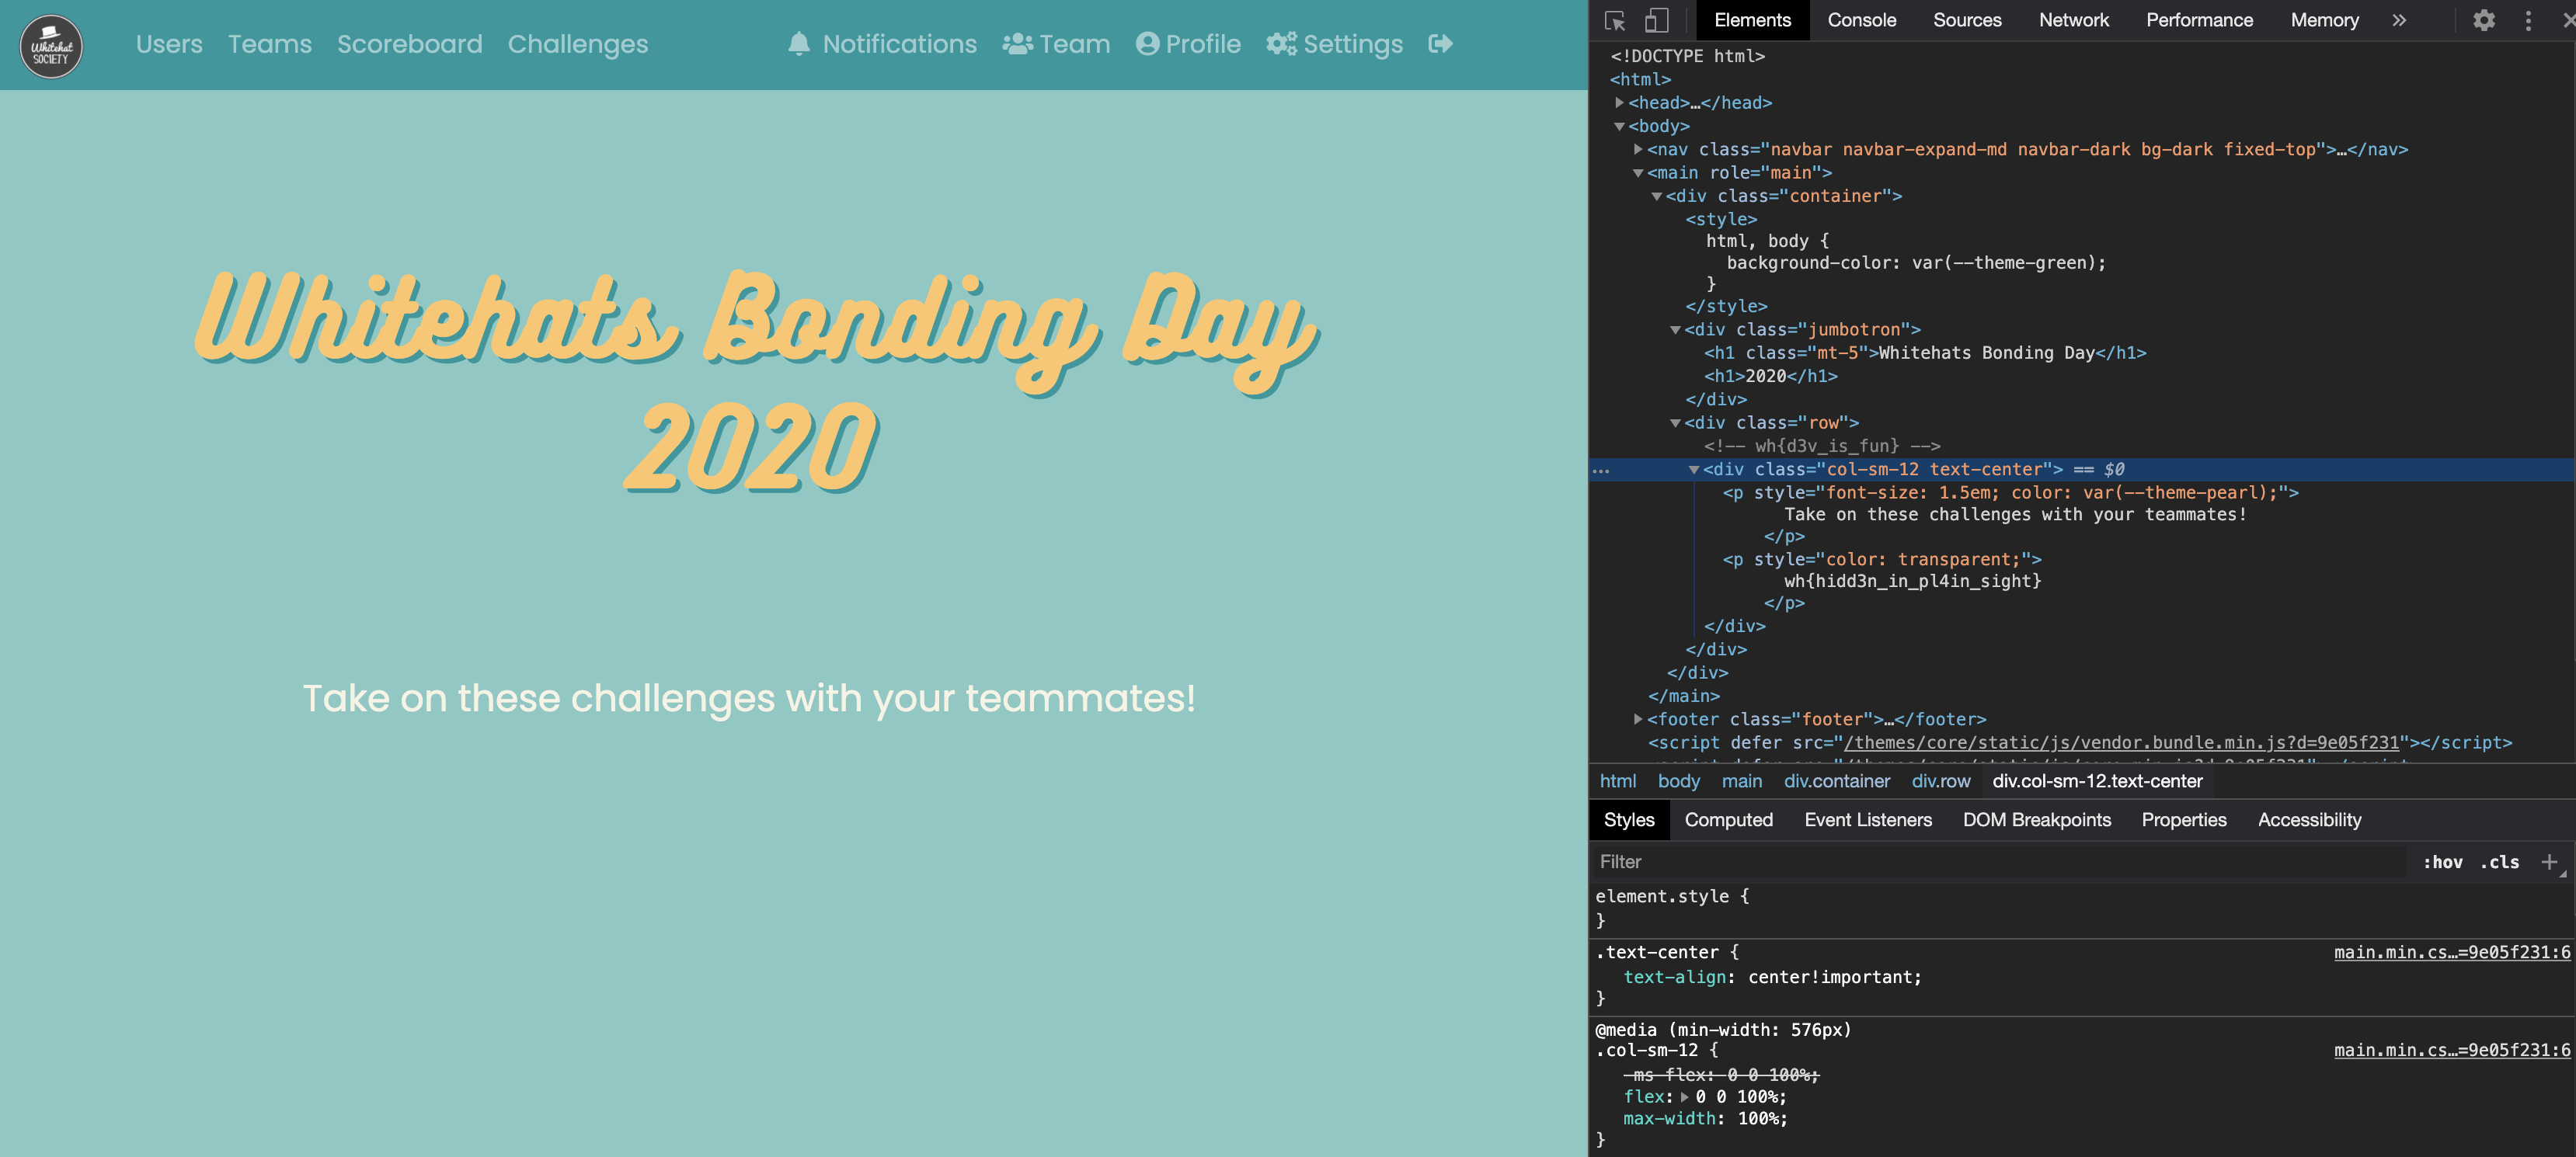This screenshot has width=2576, height=1157.
Task: Open the vendor.bundle.min.js script link
Action: [2121, 742]
